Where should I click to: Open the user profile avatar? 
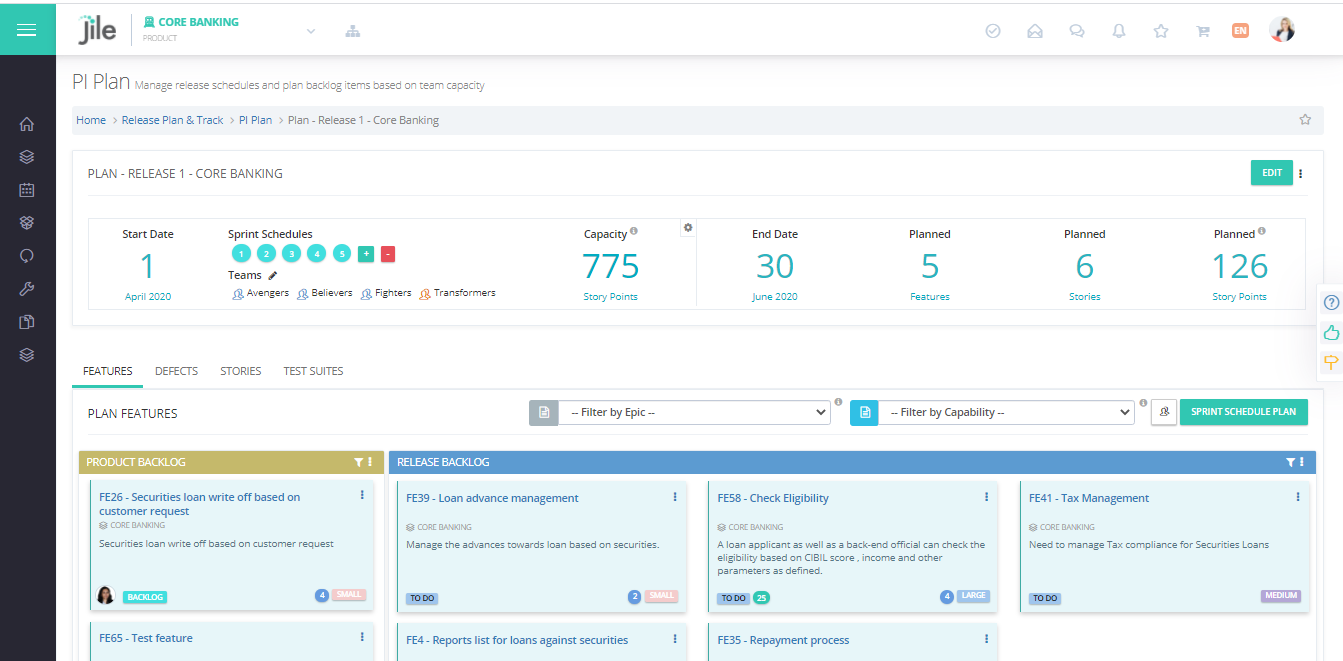tap(1282, 30)
